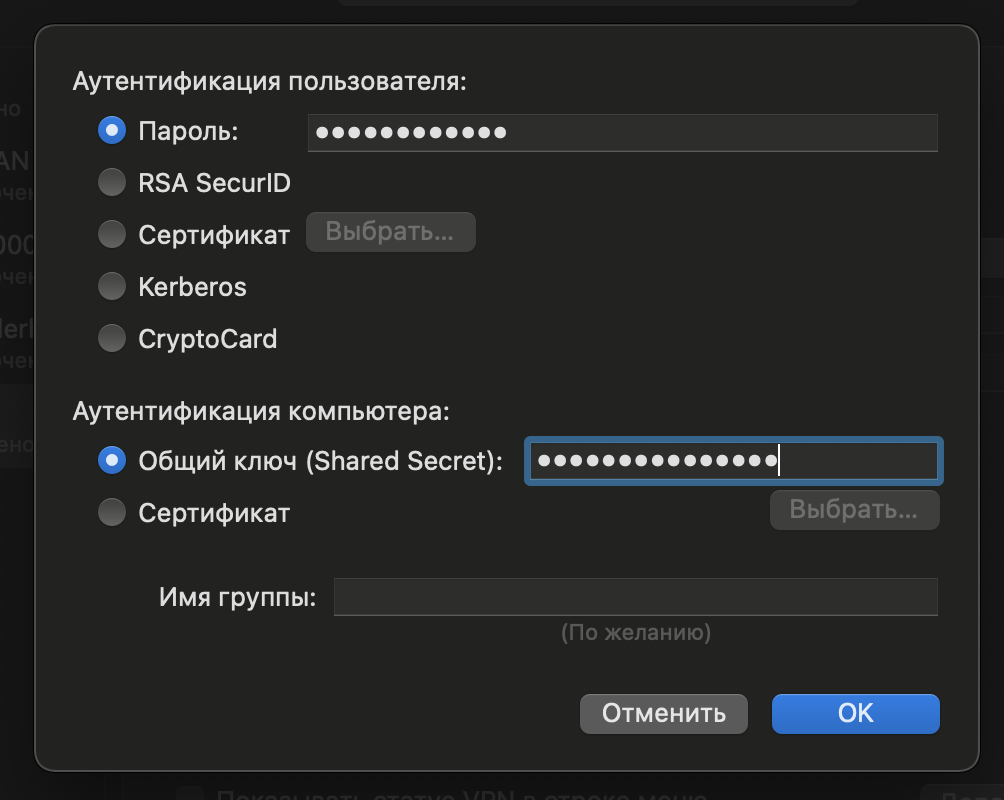Focus the Shared Secret key field
Image resolution: width=1004 pixels, height=800 pixels.
click(x=732, y=461)
